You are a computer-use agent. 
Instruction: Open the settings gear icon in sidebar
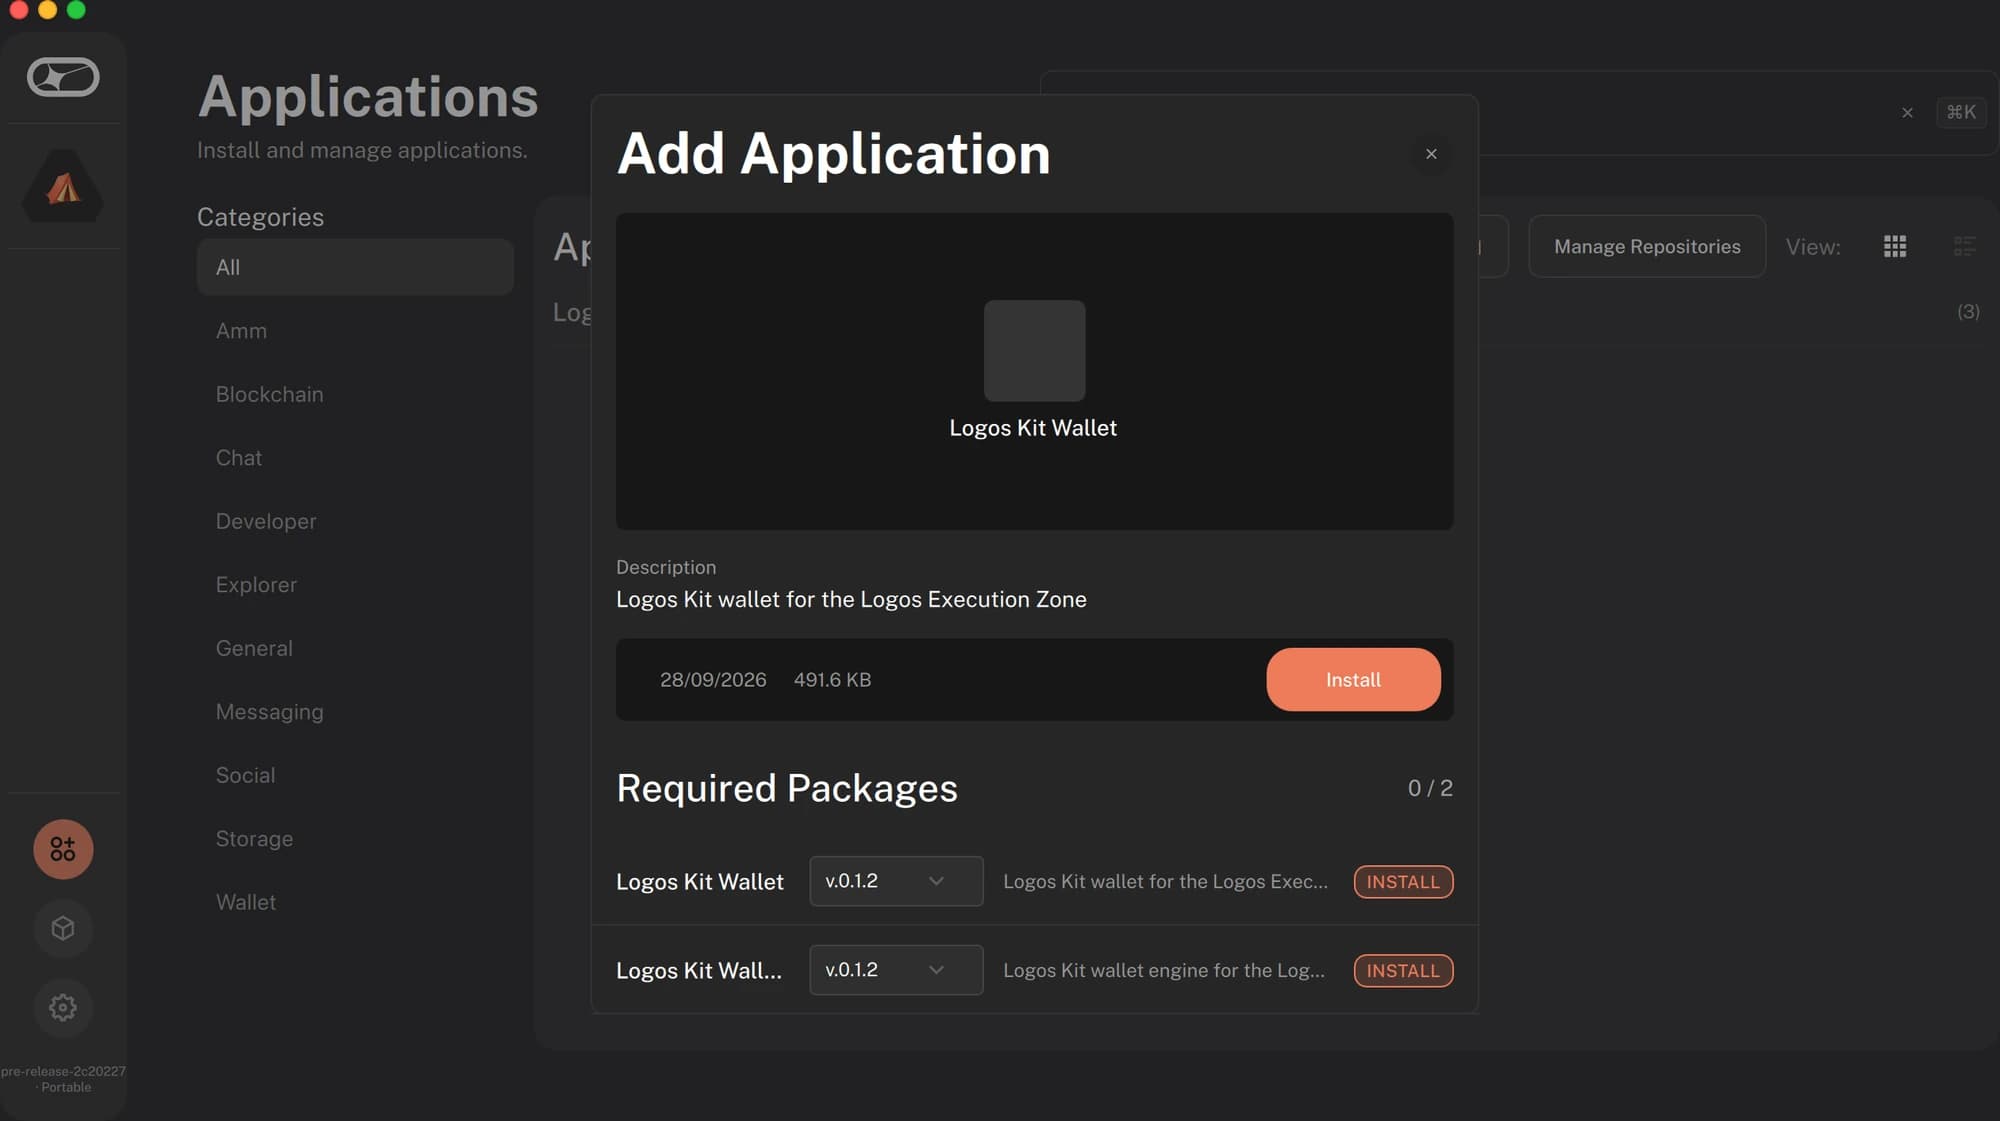pyautogui.click(x=63, y=1007)
